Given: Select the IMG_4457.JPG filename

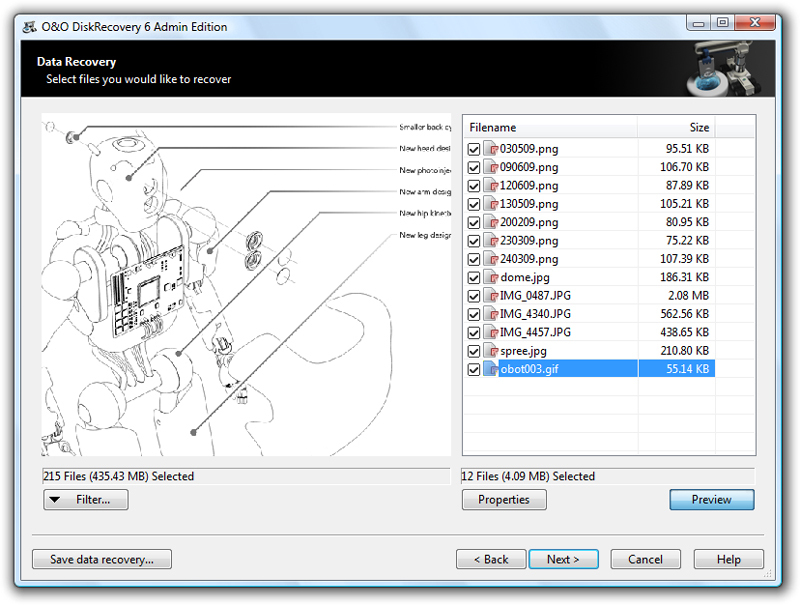Looking at the screenshot, I should pos(535,333).
